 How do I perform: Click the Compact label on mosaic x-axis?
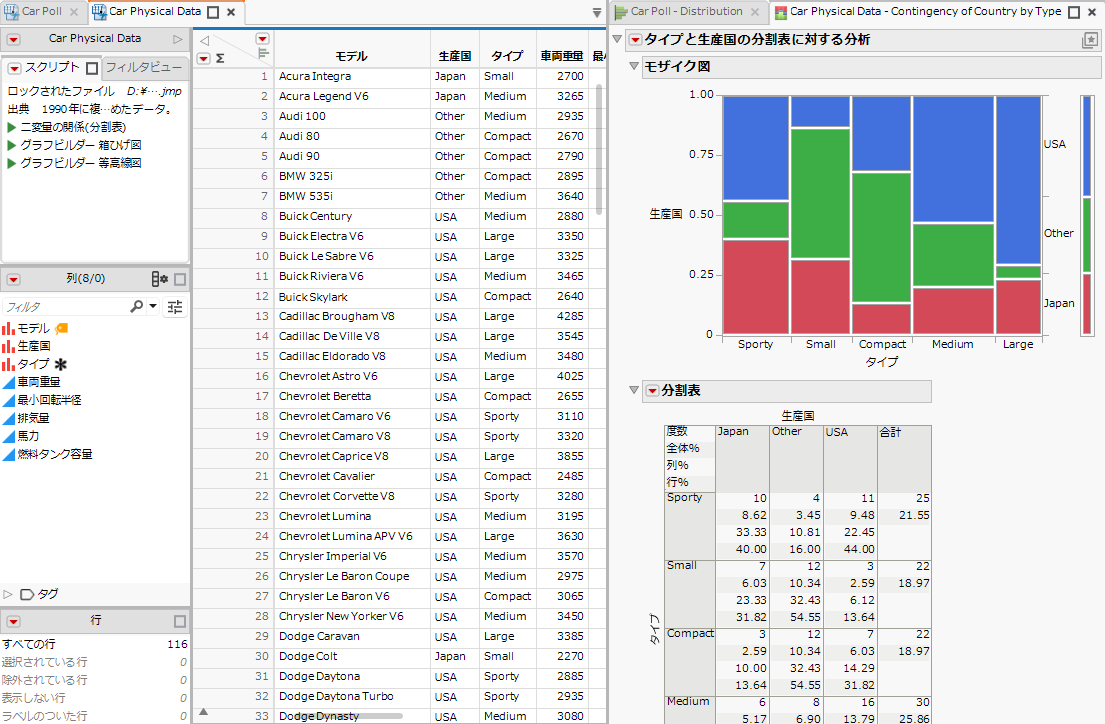[882, 344]
